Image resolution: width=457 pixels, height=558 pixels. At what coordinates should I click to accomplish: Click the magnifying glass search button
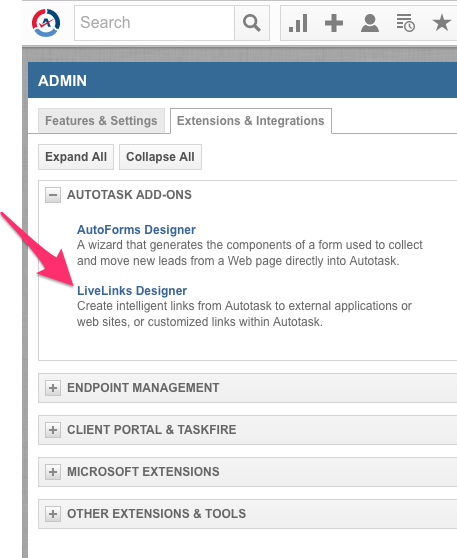pyautogui.click(x=252, y=23)
